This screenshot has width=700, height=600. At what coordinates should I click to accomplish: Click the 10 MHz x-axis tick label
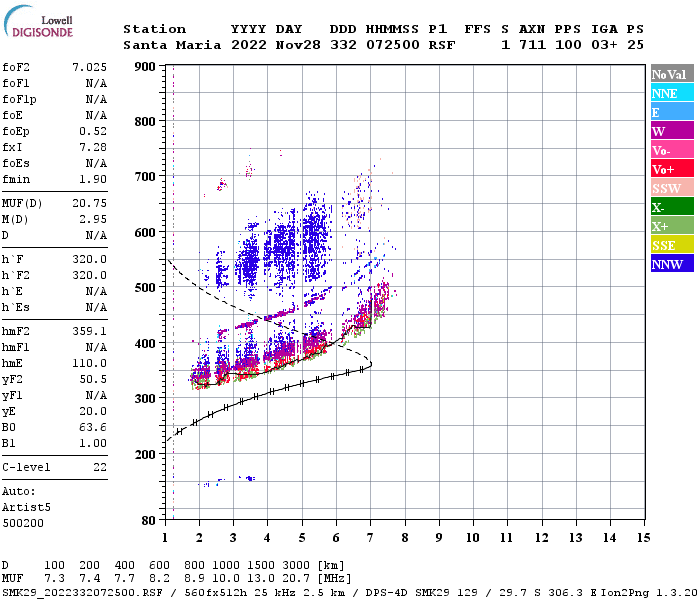pos(473,538)
